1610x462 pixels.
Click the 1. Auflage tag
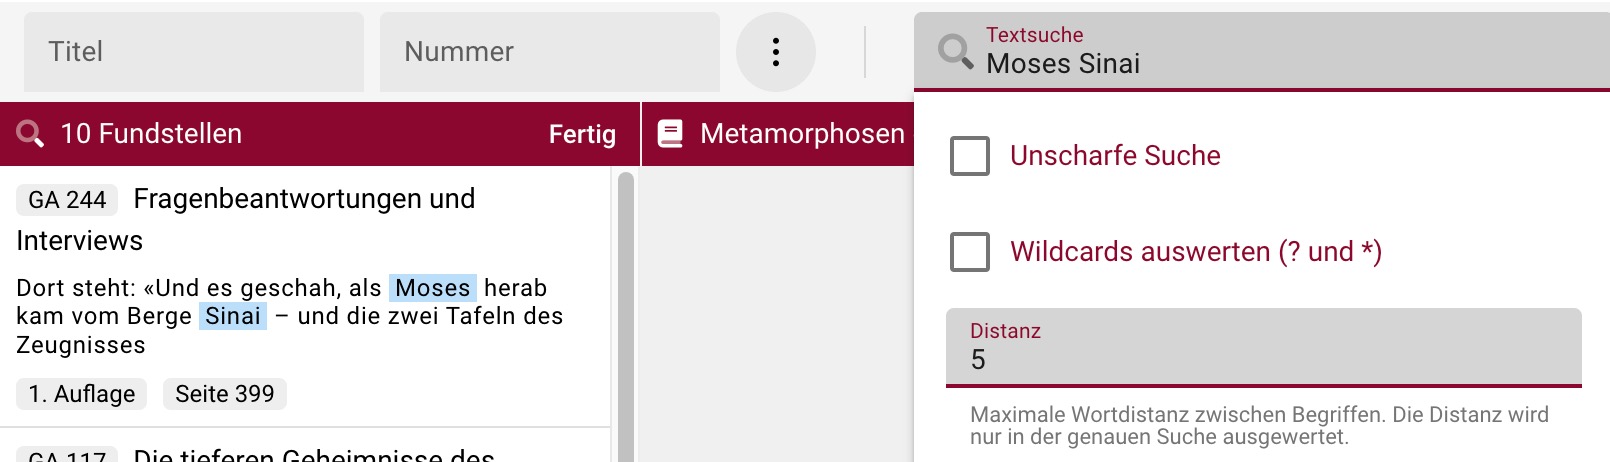tap(82, 394)
